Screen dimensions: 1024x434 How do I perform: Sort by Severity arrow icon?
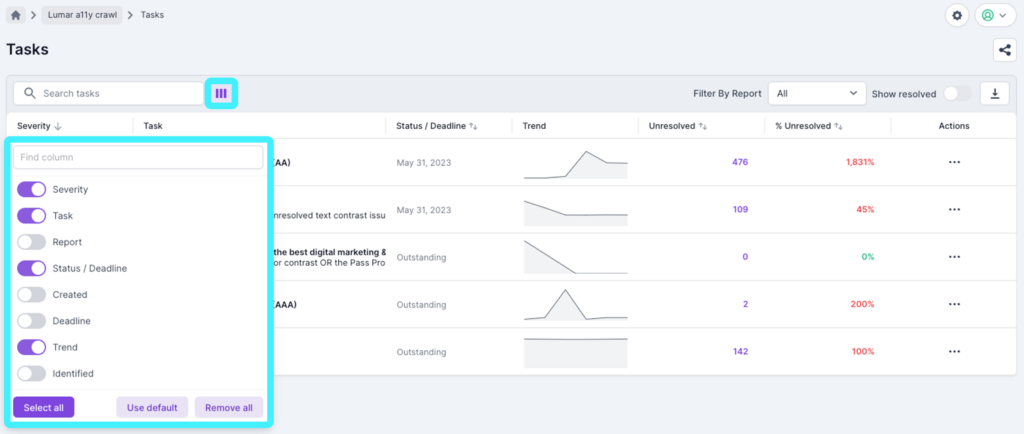(x=57, y=126)
